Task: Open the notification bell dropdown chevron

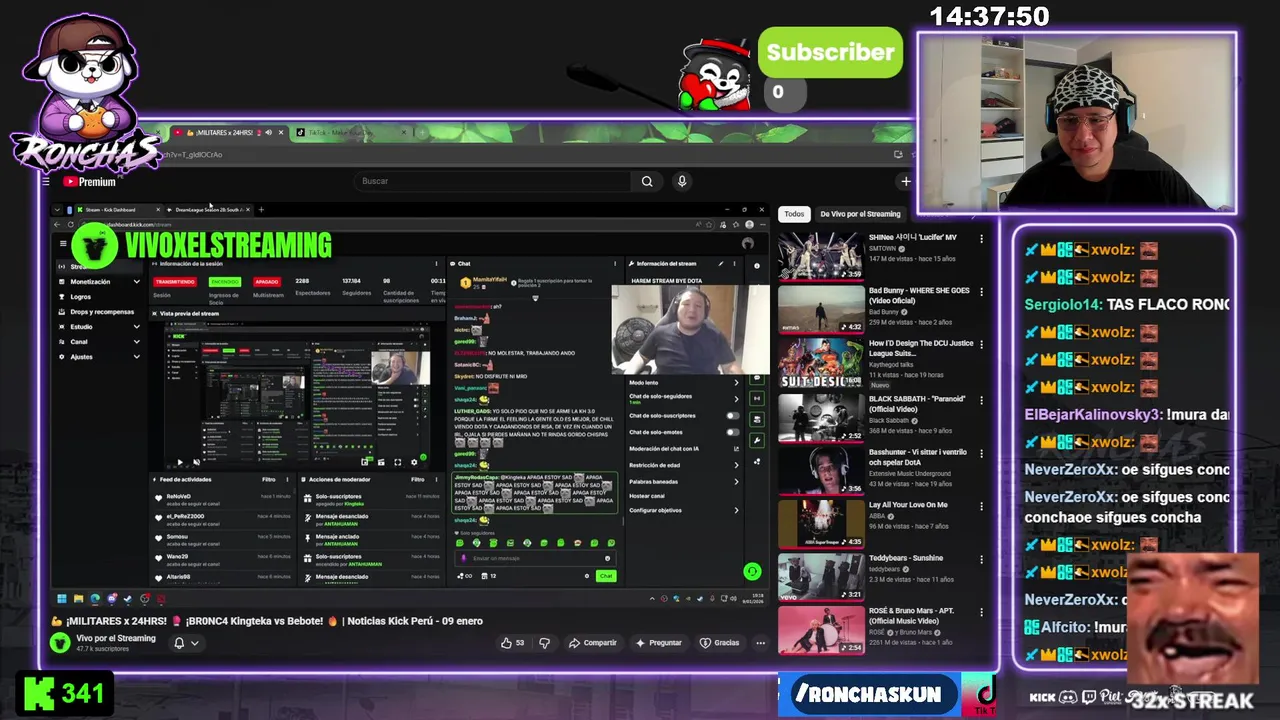Action: point(195,643)
